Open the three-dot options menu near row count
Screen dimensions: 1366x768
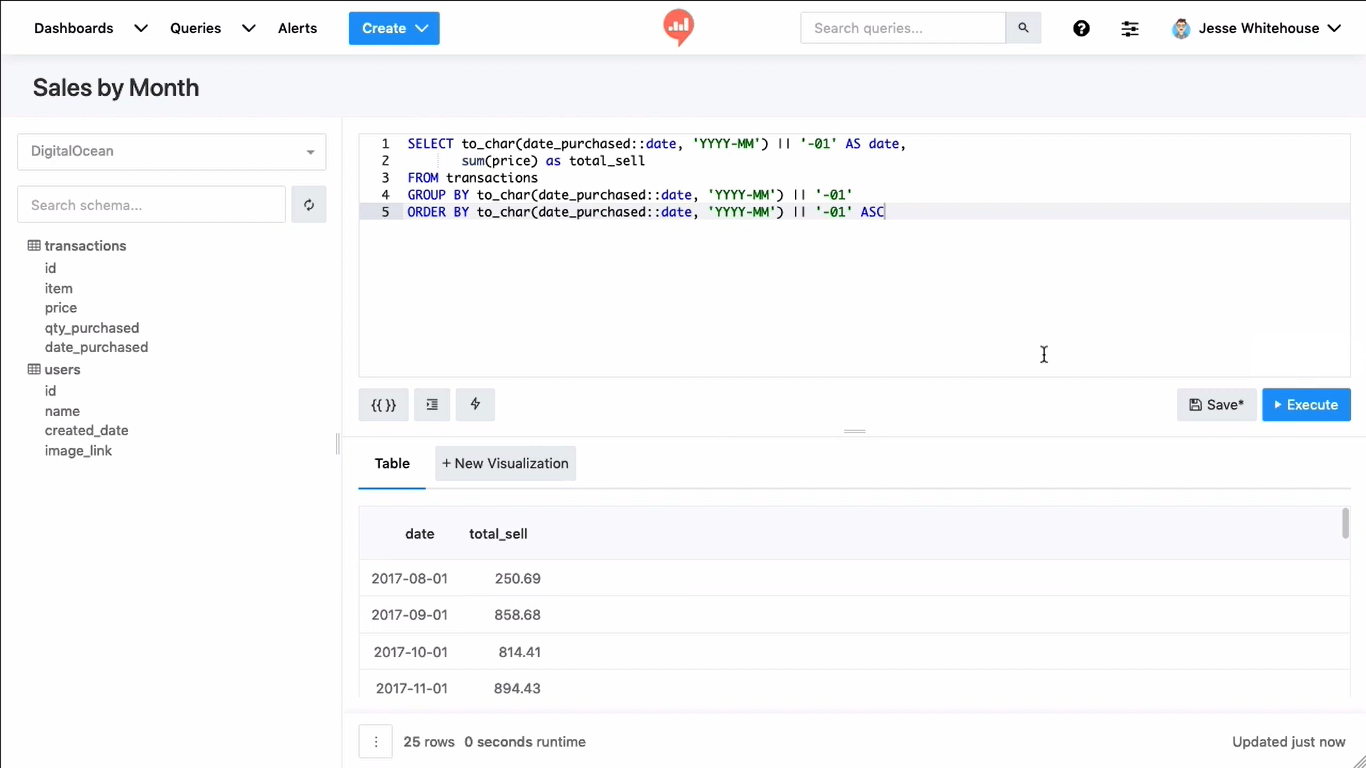(376, 742)
